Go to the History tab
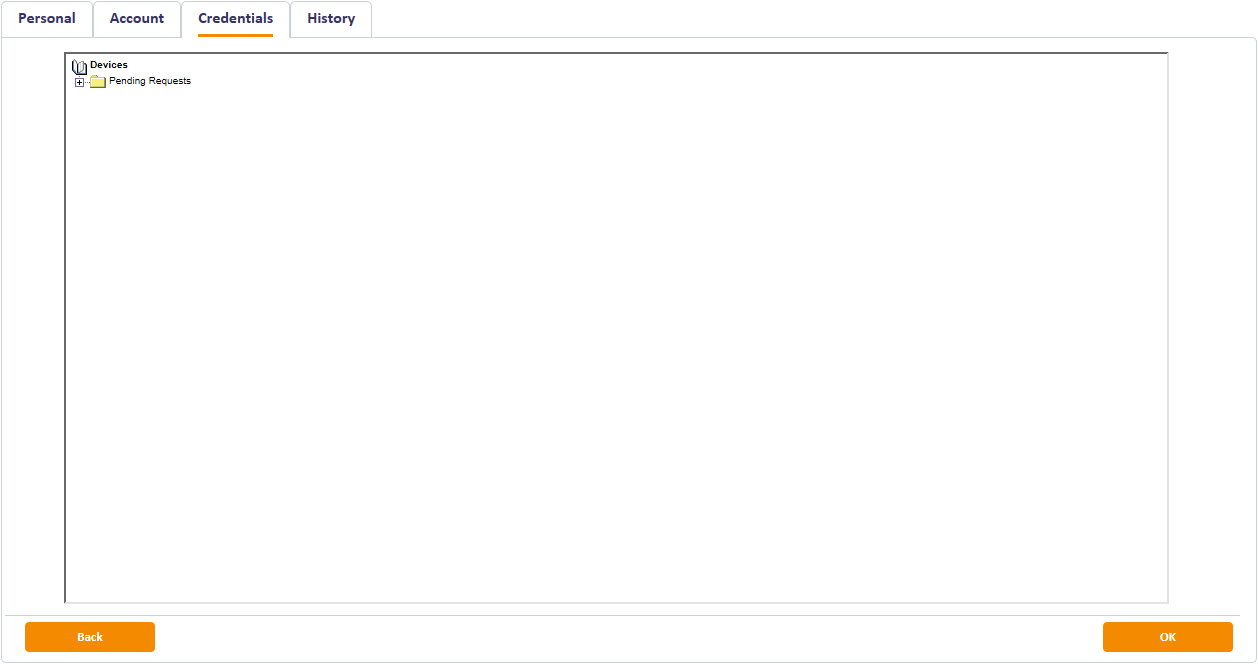The width and height of the screenshot is (1258, 664). pos(331,19)
